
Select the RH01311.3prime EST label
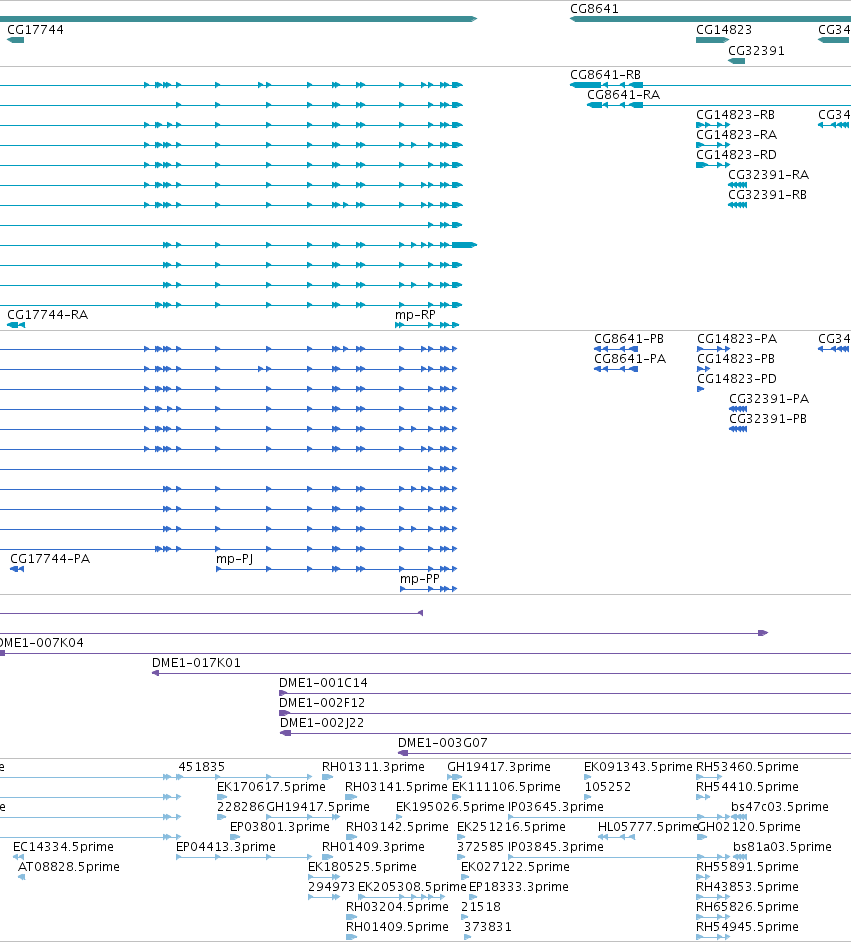[x=373, y=767]
